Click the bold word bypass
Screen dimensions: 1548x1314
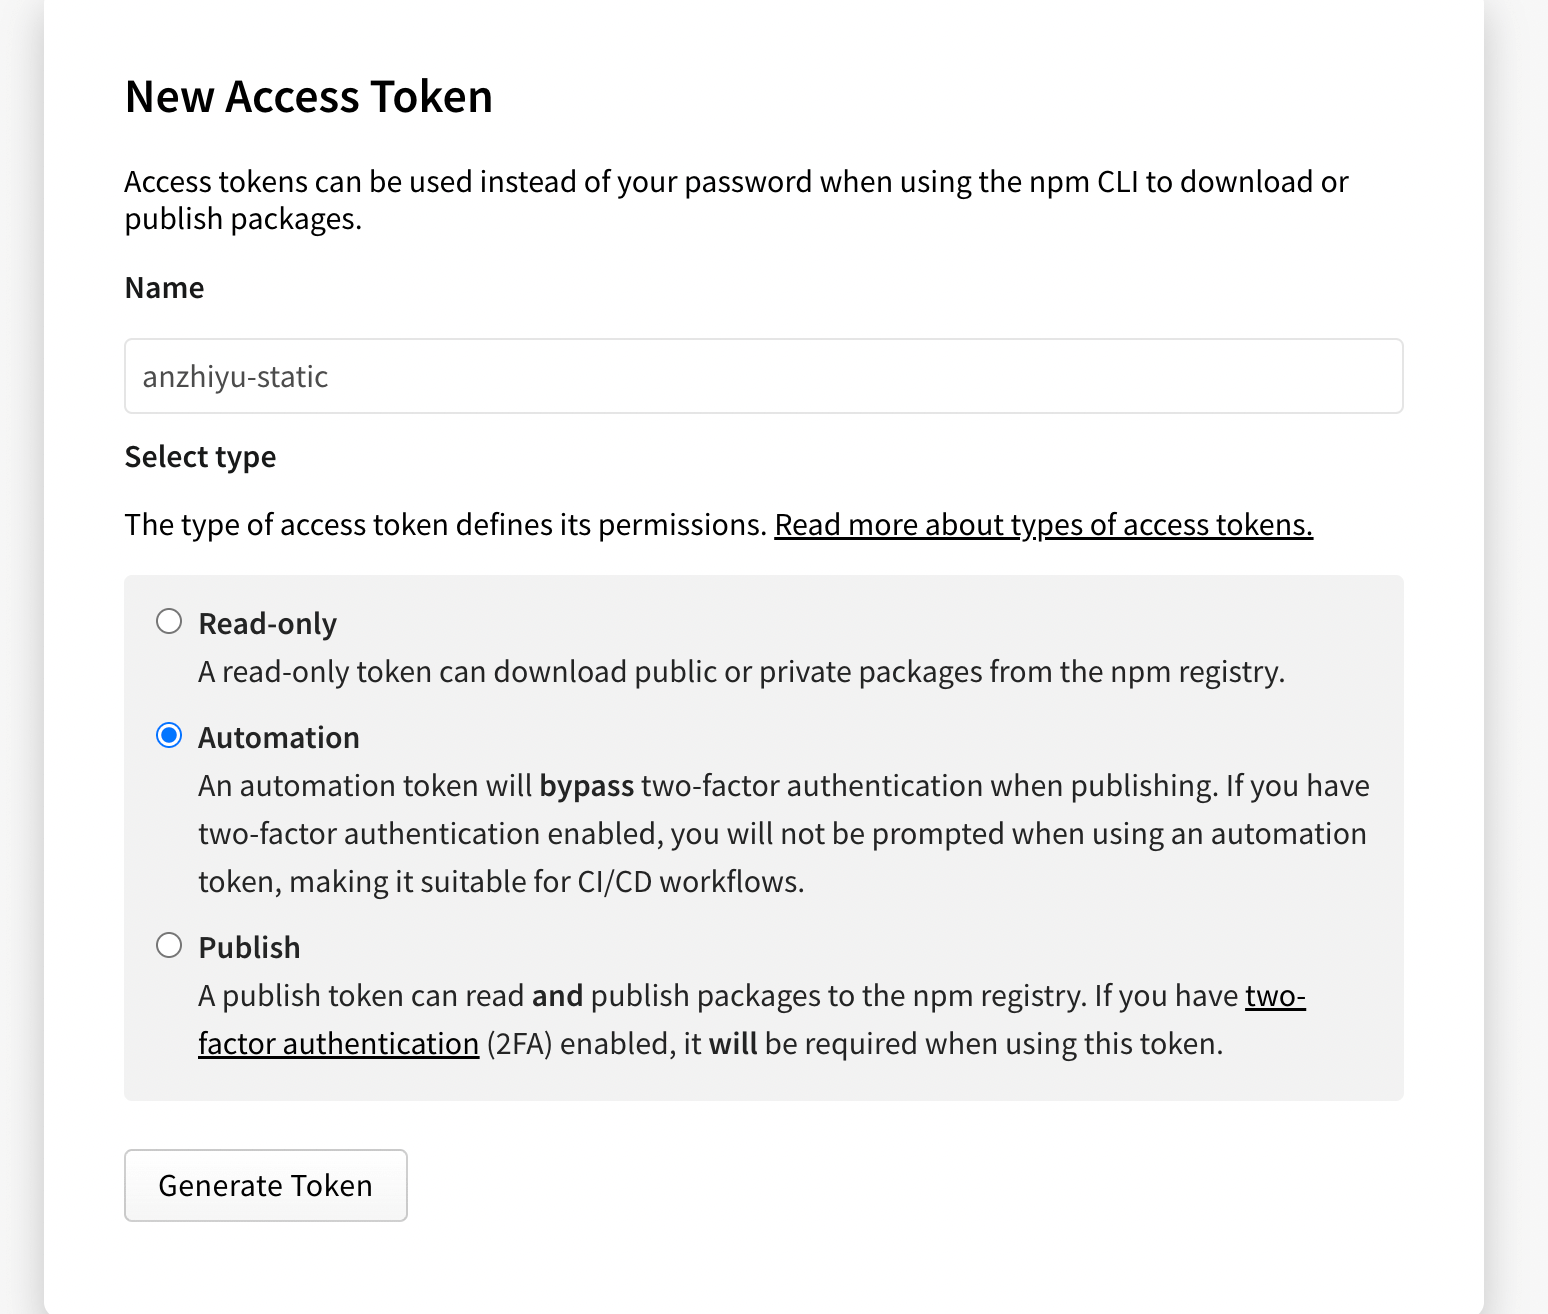tap(586, 785)
